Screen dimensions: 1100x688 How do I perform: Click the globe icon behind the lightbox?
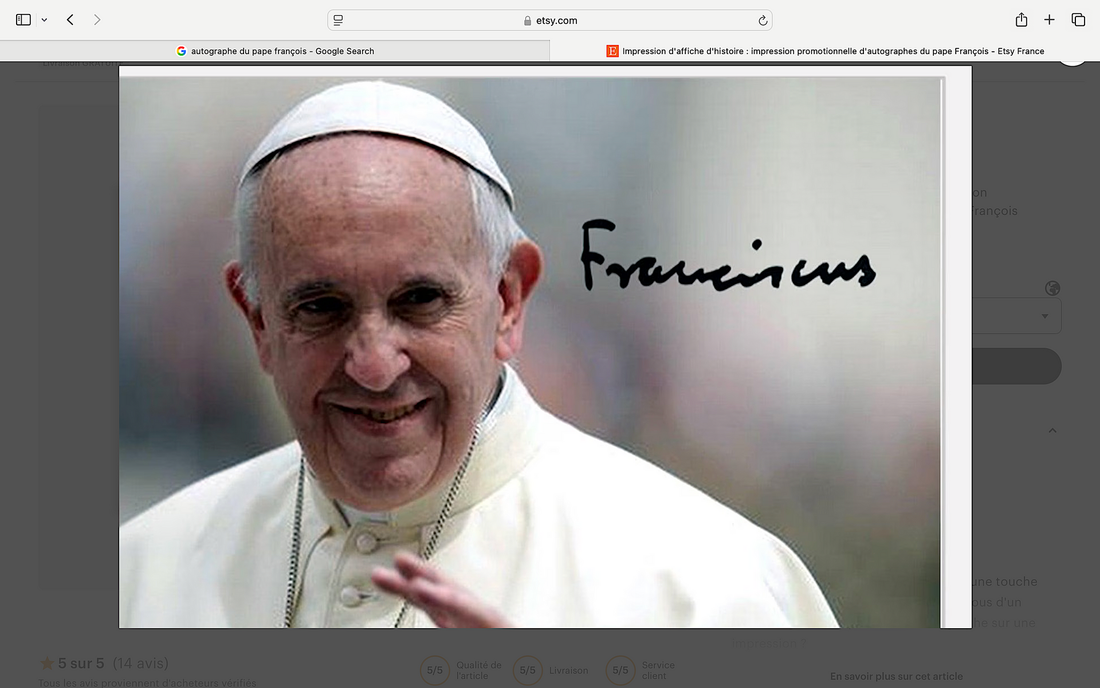pos(1052,288)
